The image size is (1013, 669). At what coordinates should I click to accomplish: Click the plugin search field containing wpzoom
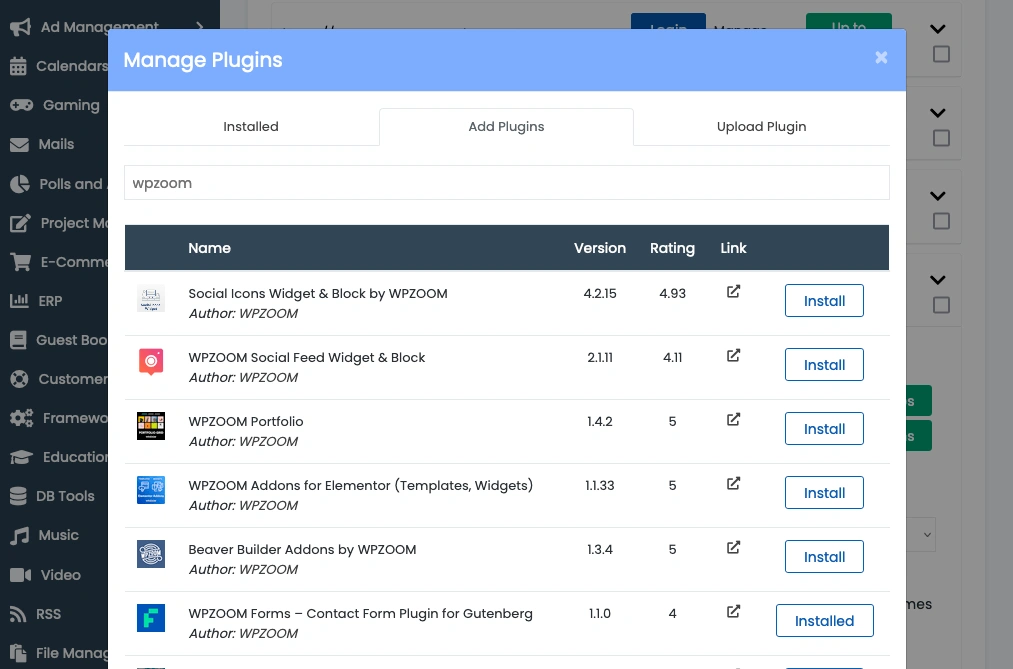tap(506, 183)
